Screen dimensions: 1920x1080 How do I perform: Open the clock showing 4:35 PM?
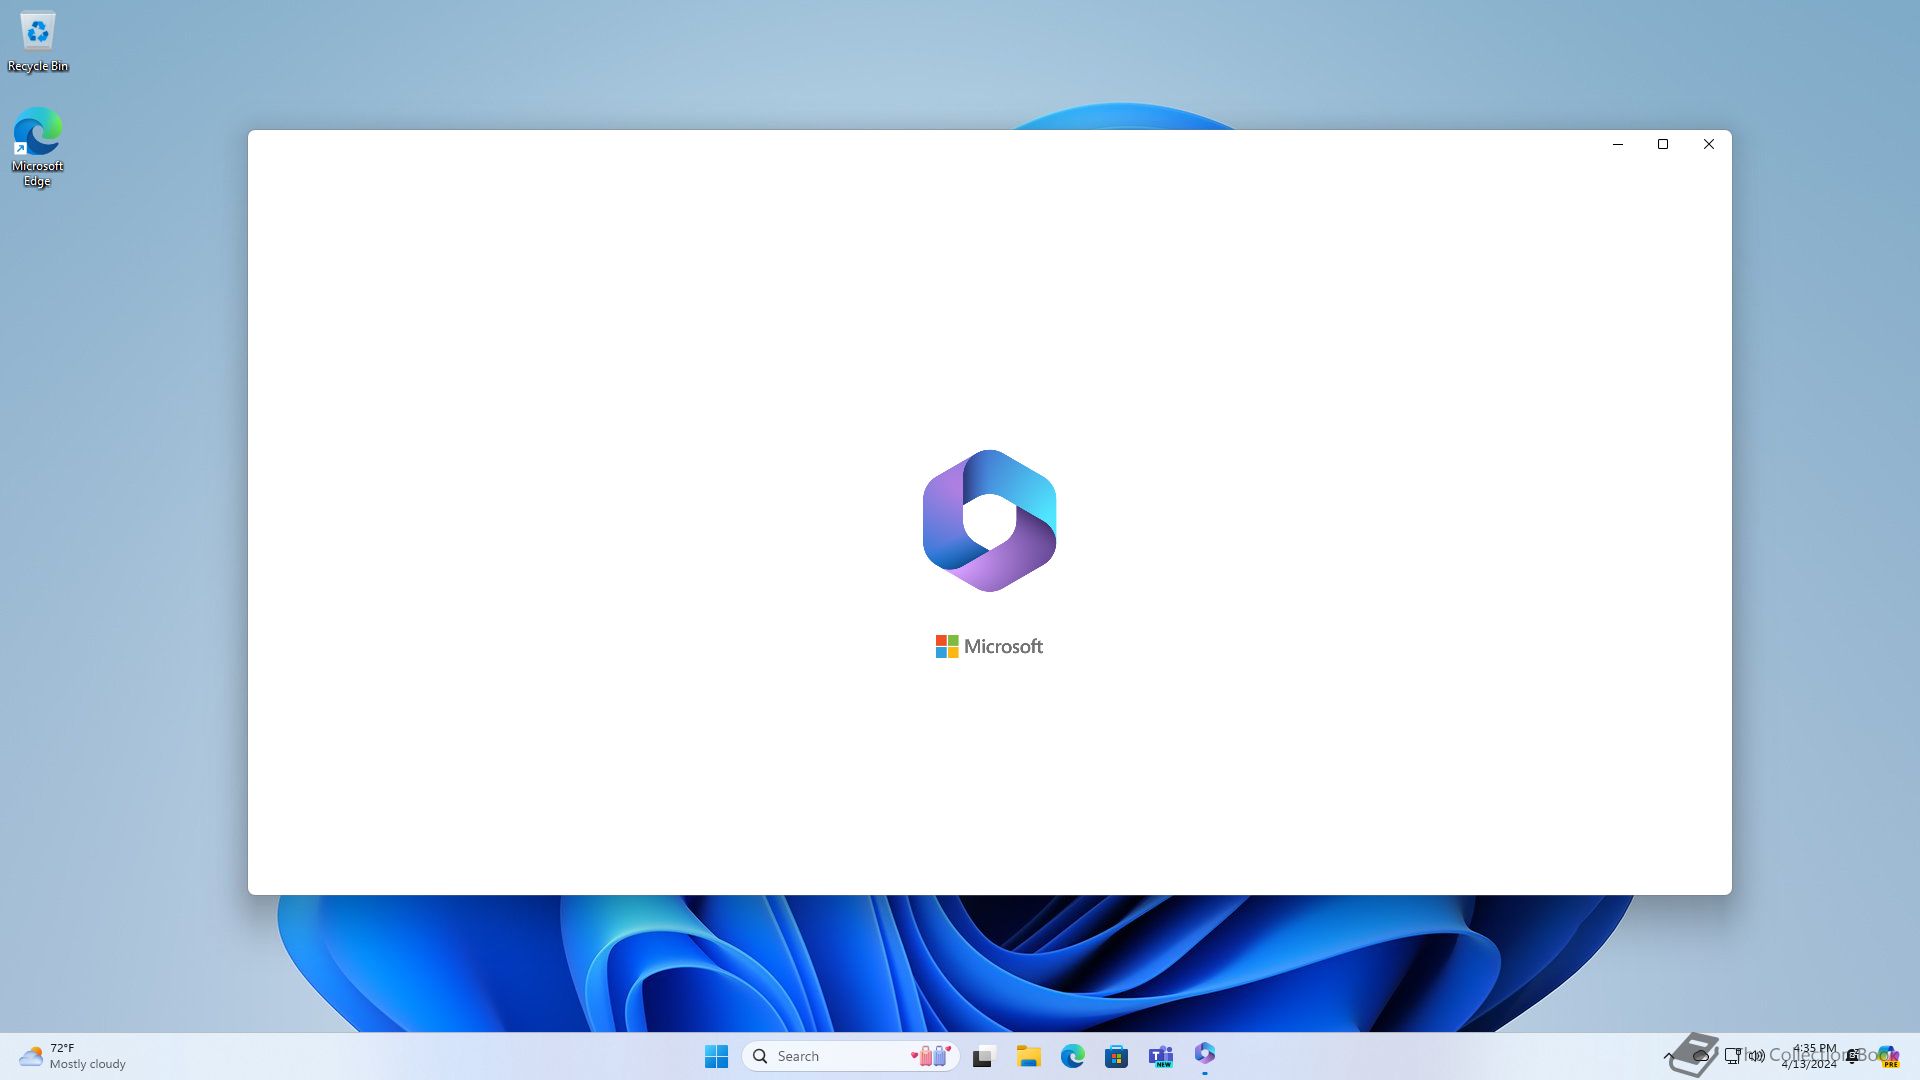(x=1809, y=1056)
